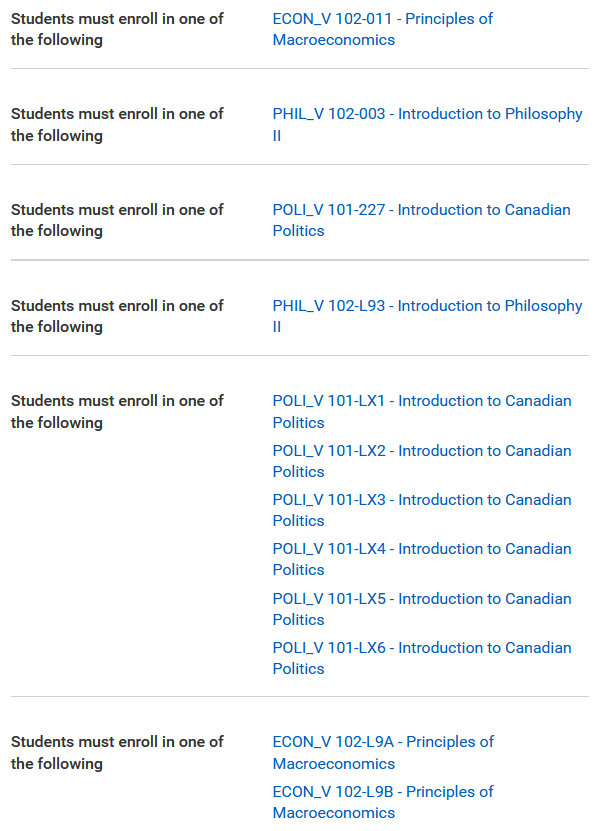Select the POLI_V 101-LX2 section link

422,461
